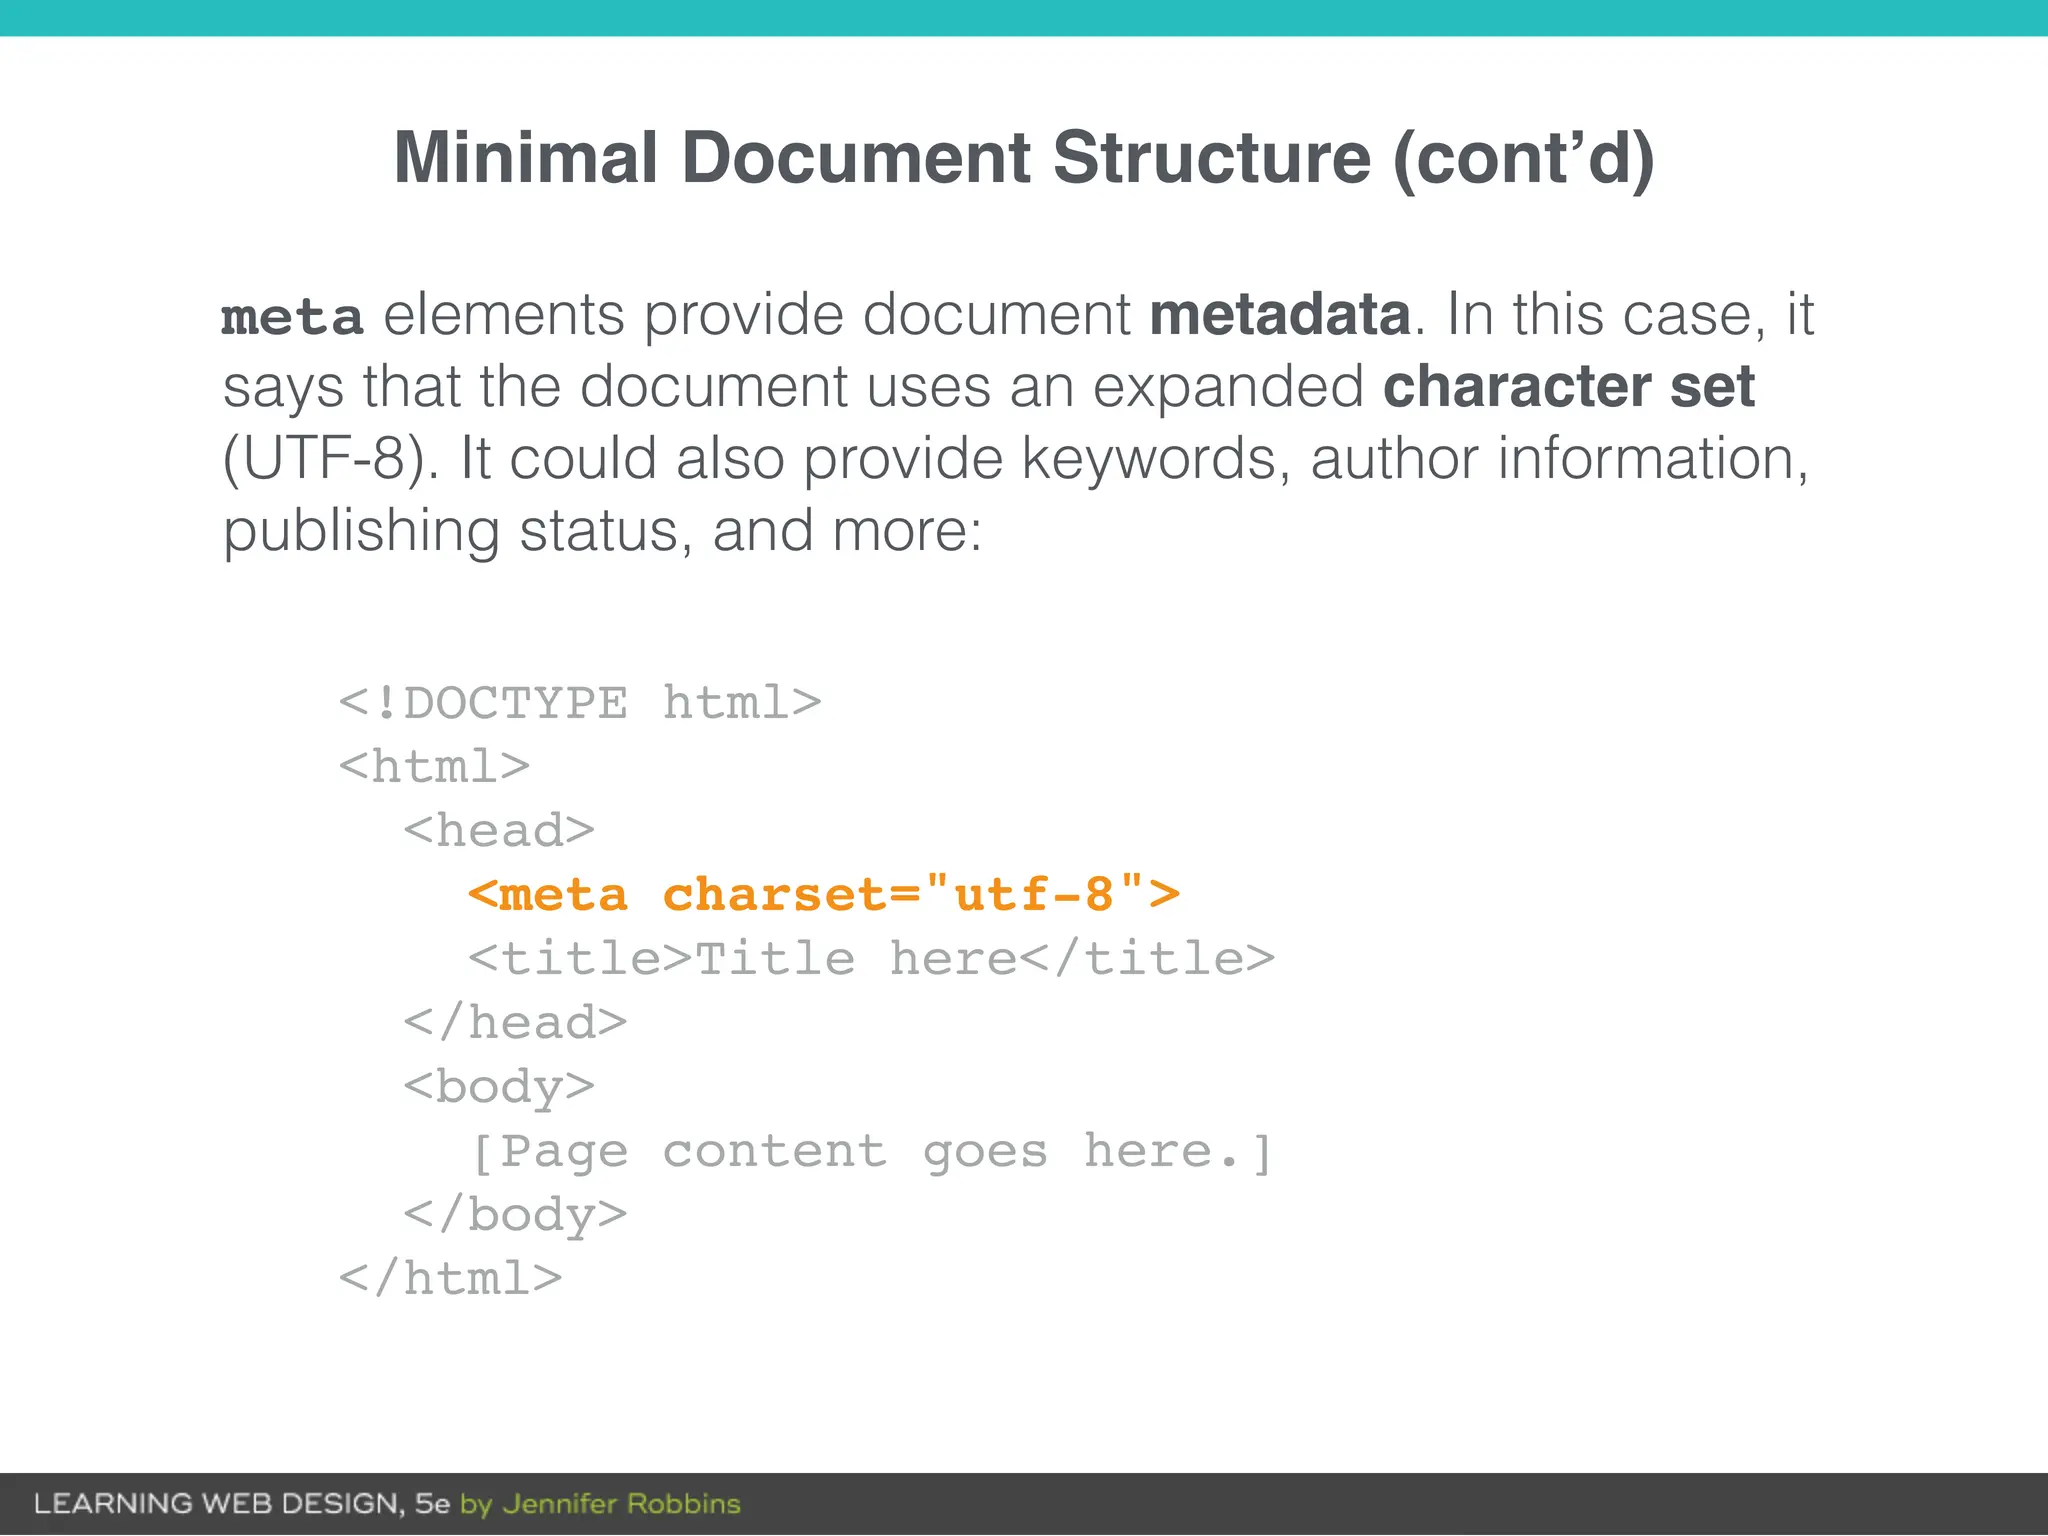2048x1536 pixels.
Task: Click the slide title 'Minimal Document Structure (cont'd)'
Action: (1024, 158)
